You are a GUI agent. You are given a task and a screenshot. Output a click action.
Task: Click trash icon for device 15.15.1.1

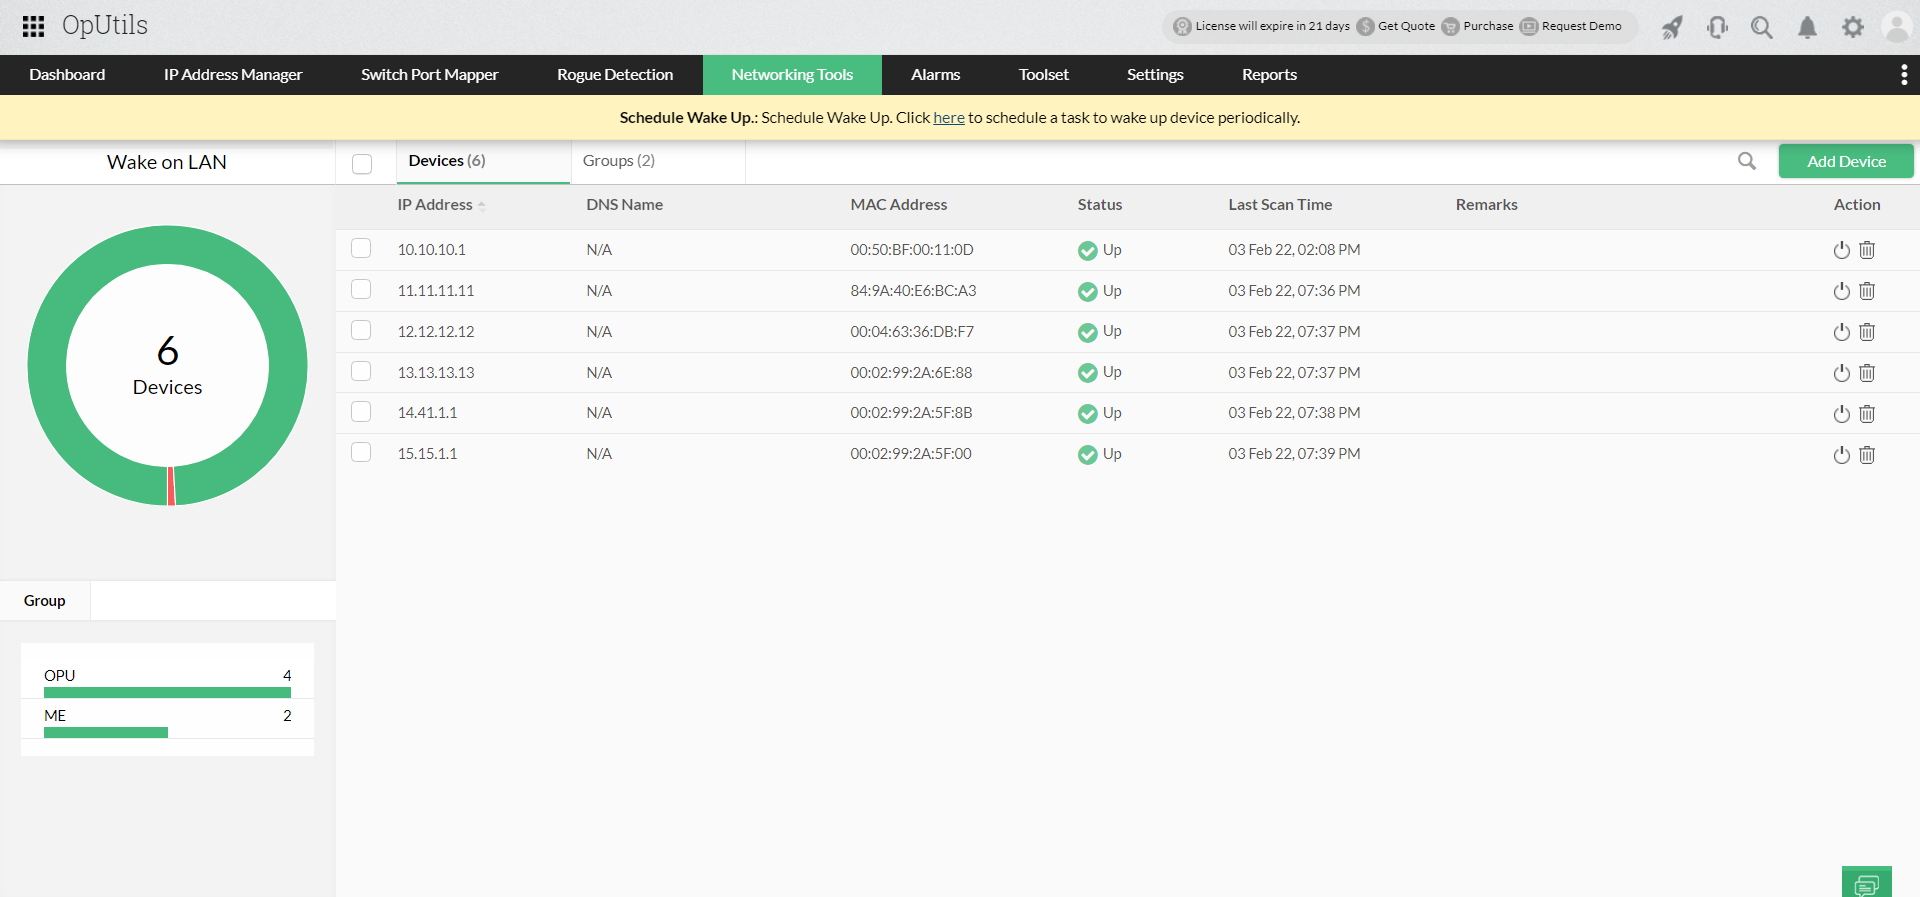pos(1867,455)
